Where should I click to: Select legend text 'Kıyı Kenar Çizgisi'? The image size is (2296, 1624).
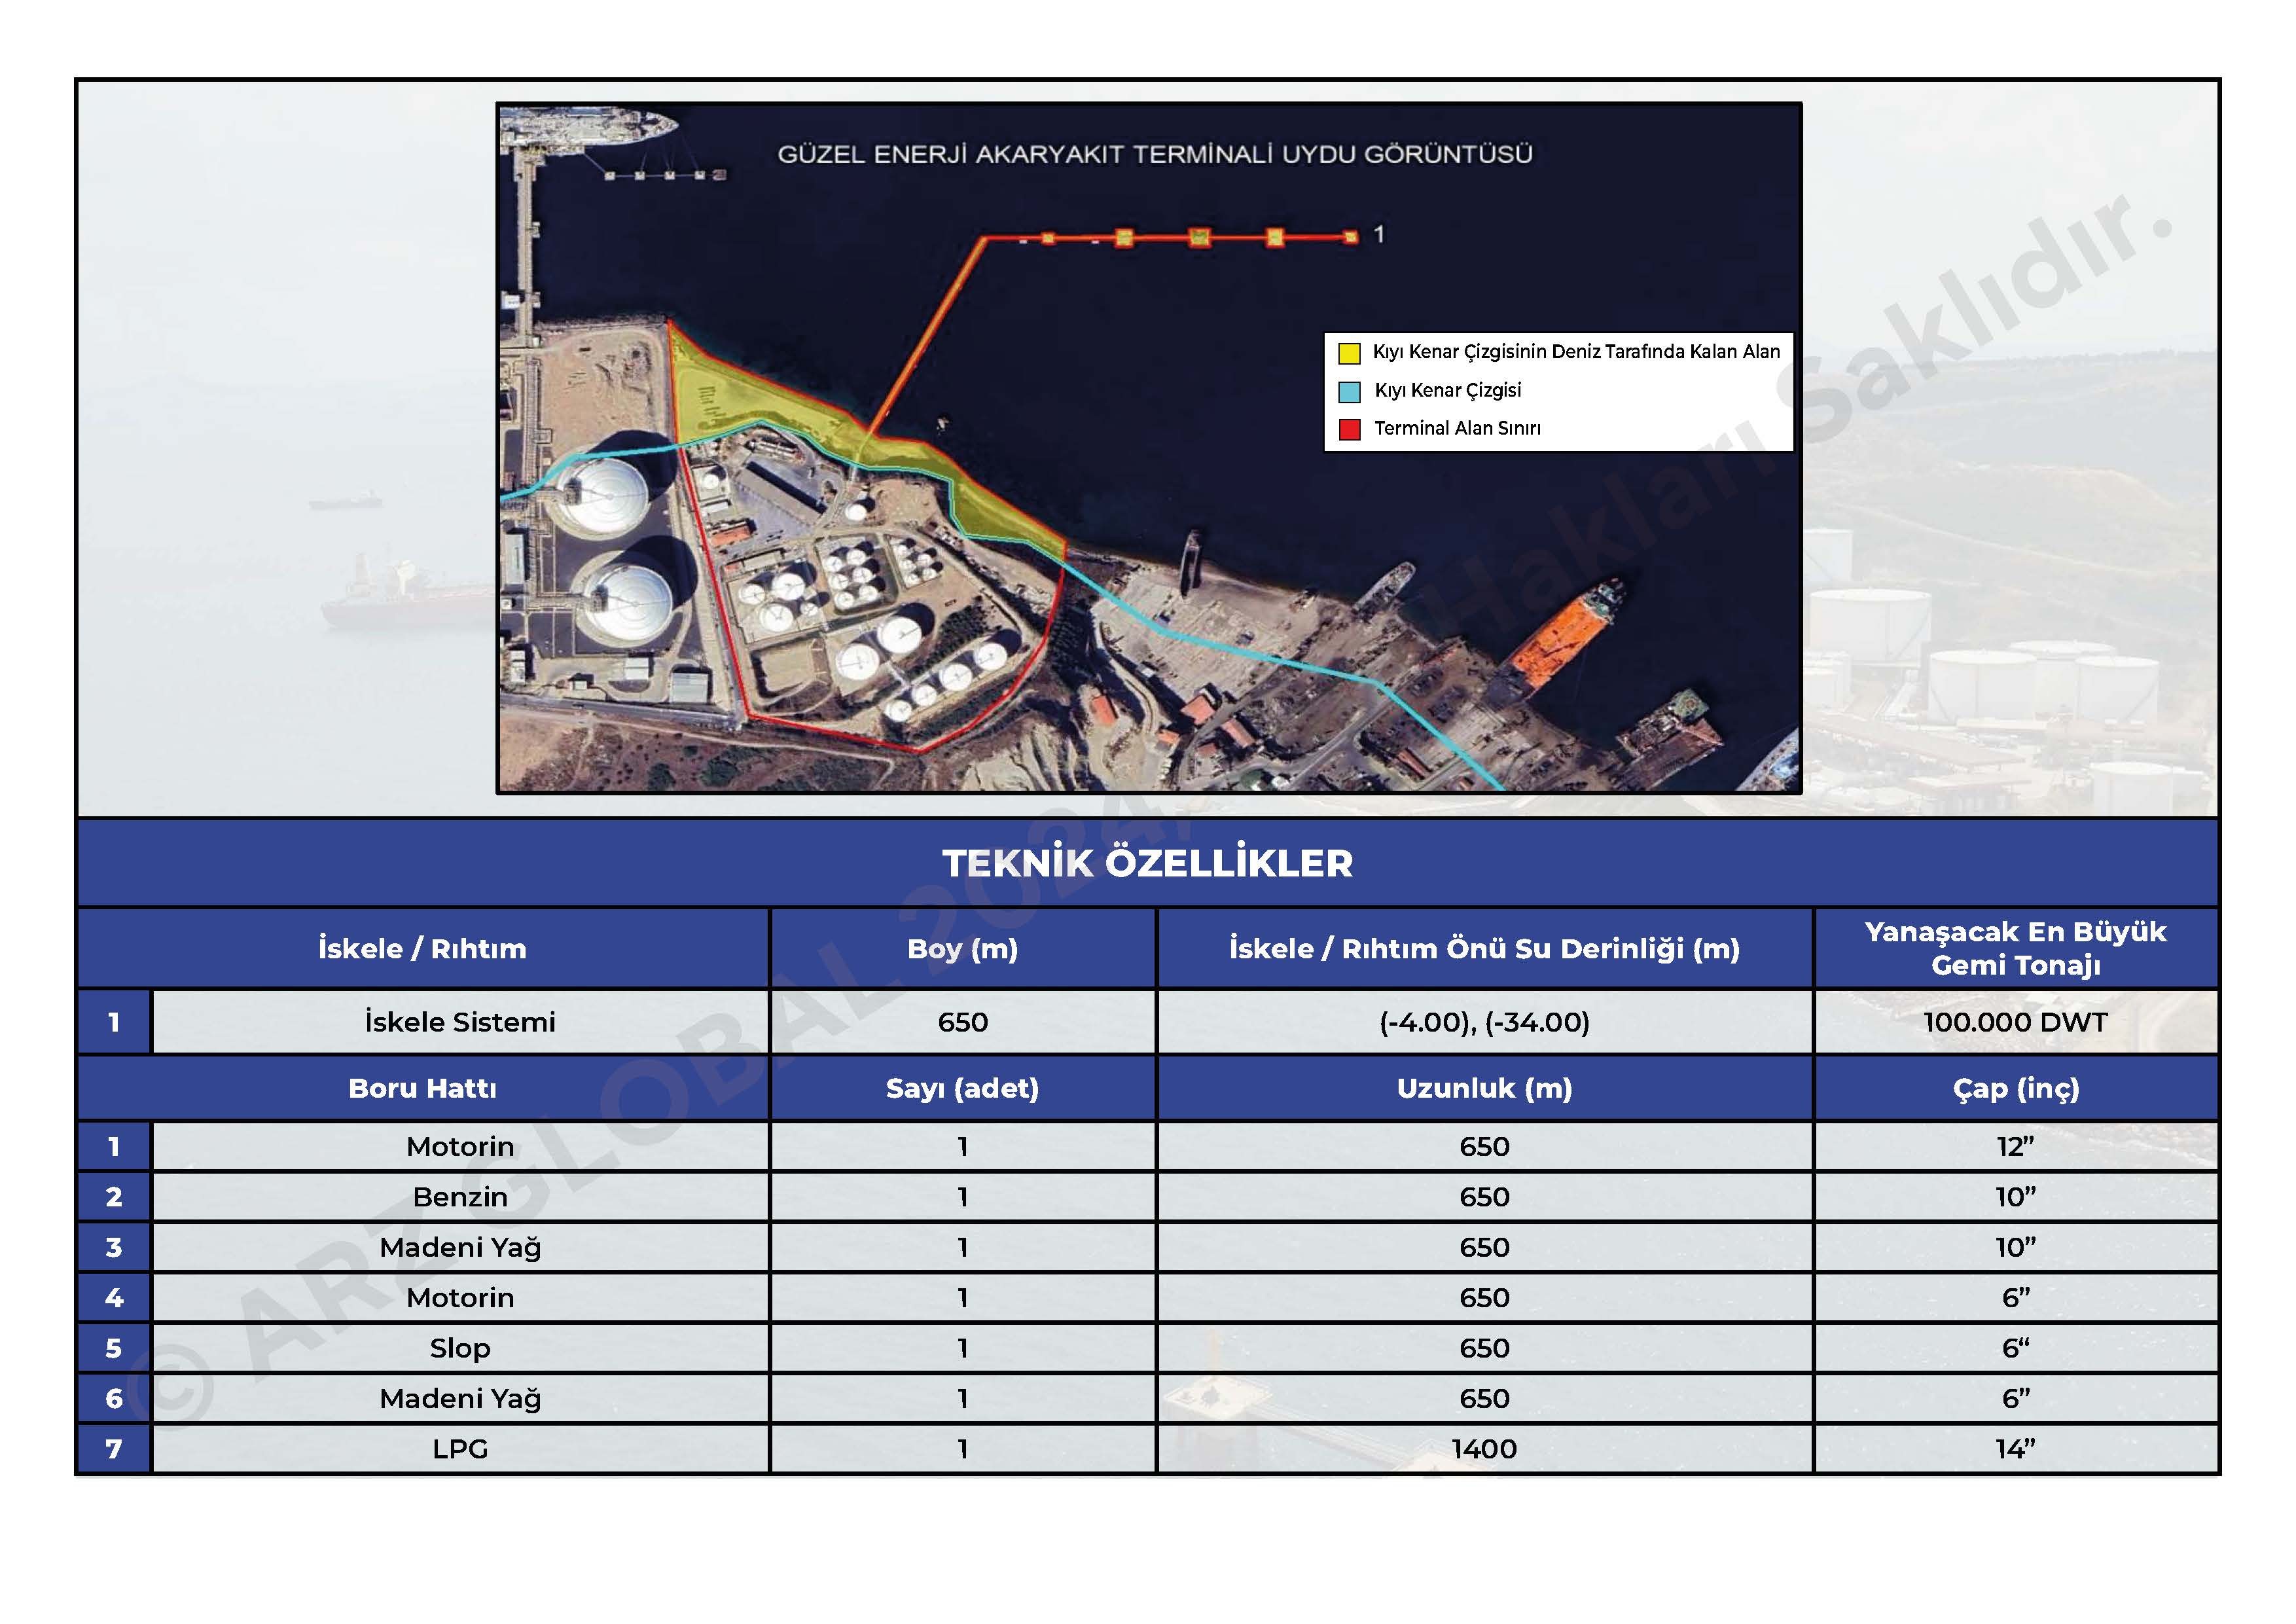[1447, 390]
